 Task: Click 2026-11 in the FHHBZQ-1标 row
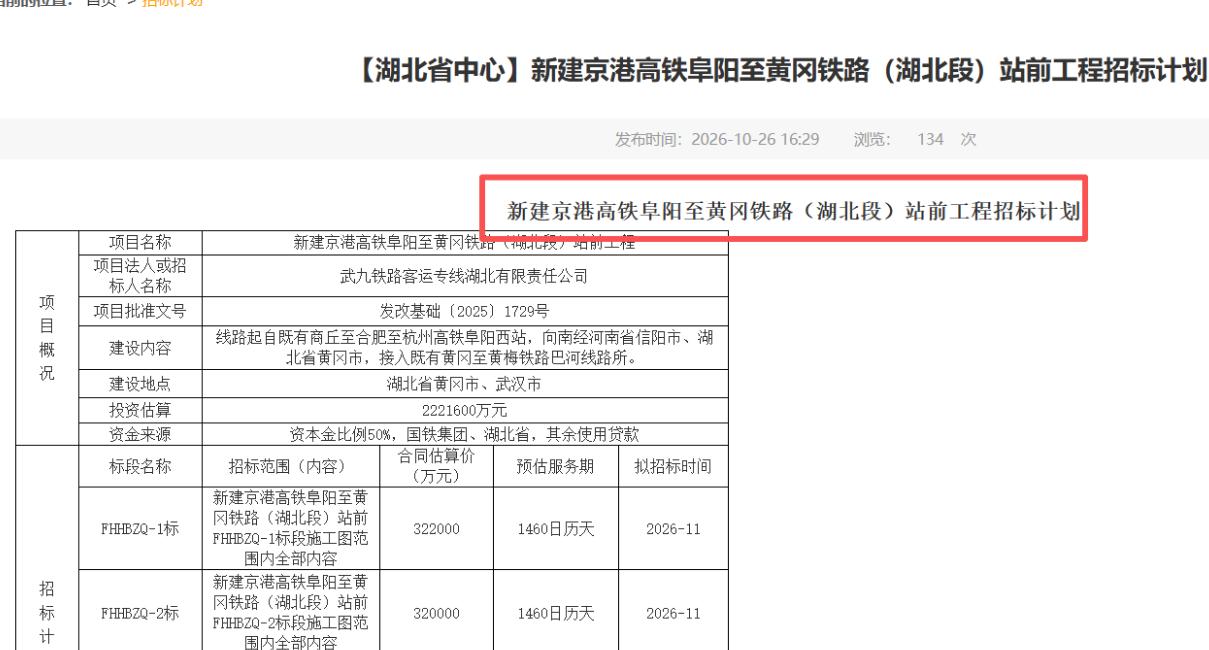pos(673,529)
